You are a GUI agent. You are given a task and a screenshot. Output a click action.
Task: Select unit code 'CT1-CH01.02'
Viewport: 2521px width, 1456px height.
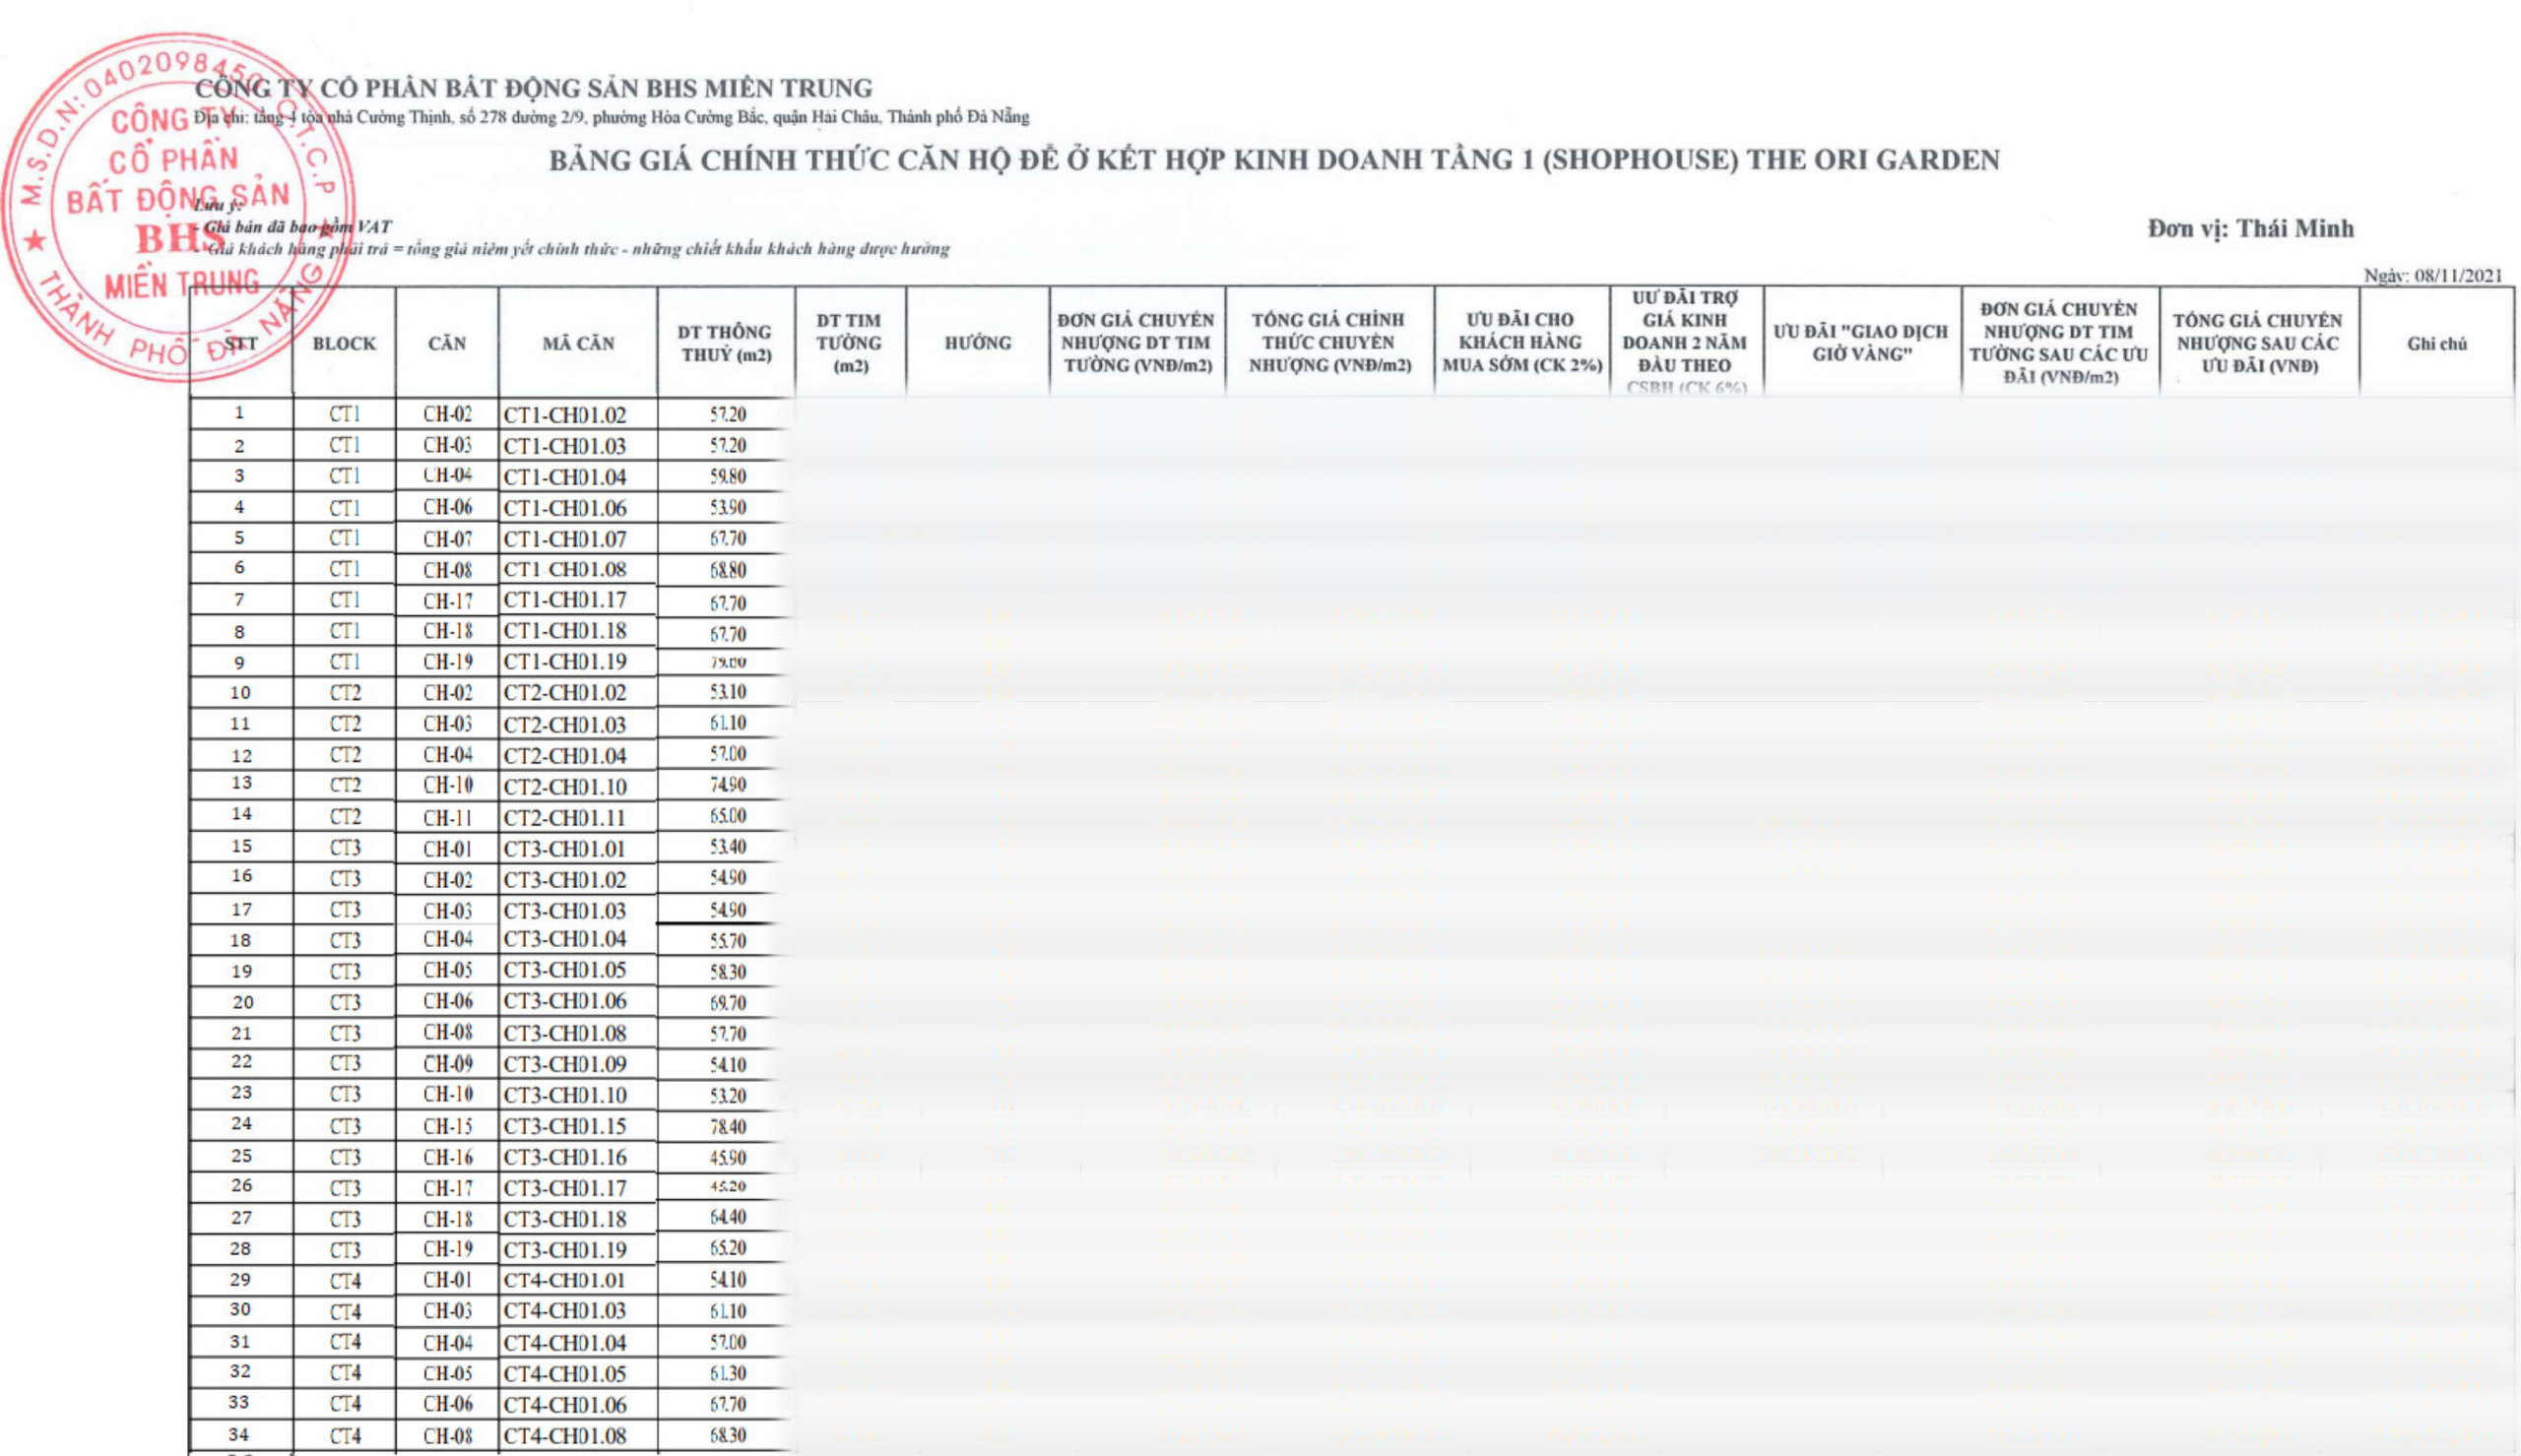coord(565,416)
